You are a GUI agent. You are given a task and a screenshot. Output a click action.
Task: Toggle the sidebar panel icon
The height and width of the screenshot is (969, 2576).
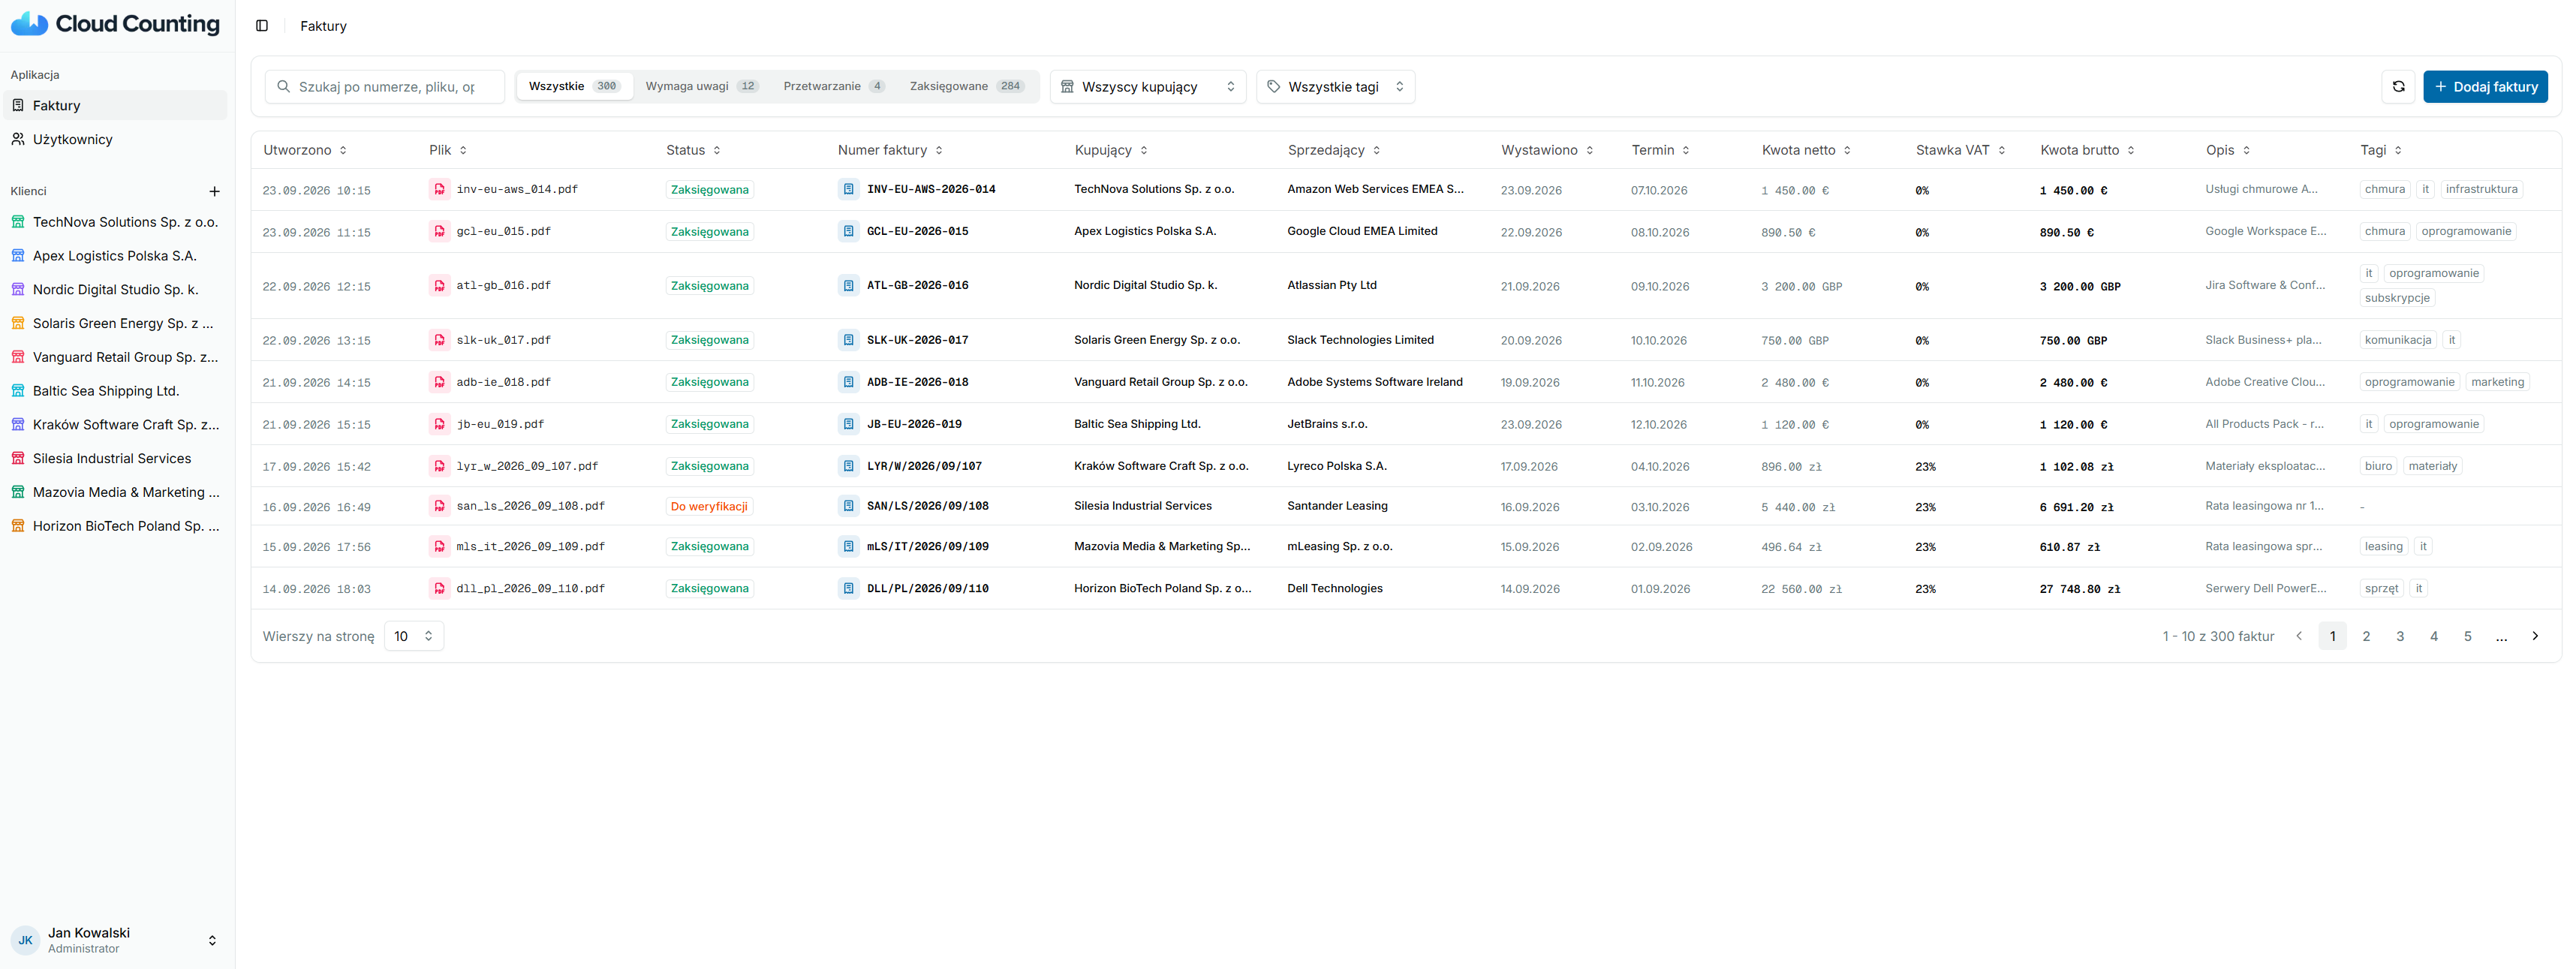point(262,26)
